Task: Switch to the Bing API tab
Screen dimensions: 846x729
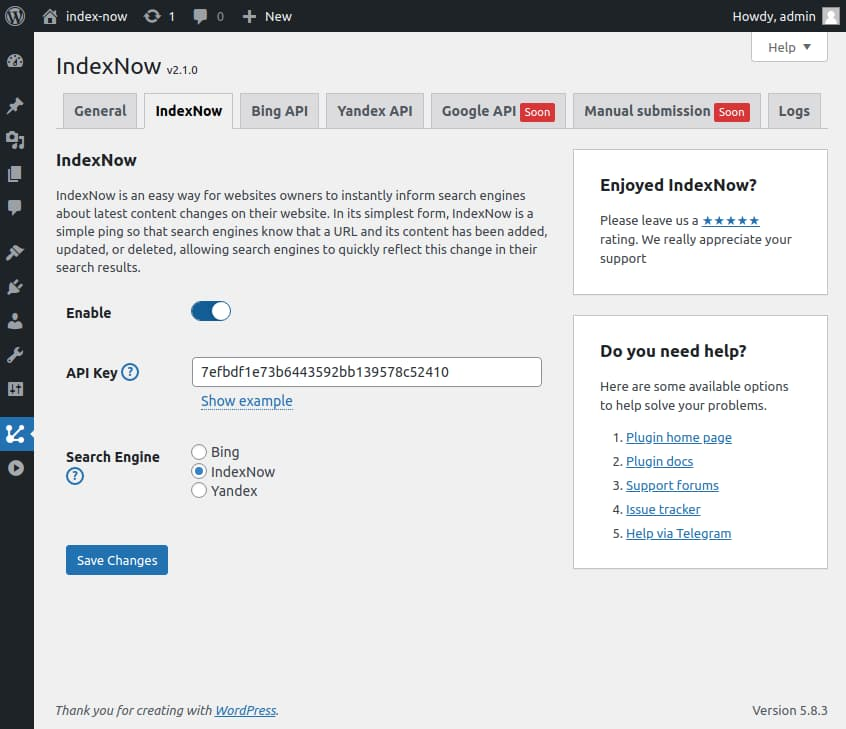Action: tap(279, 111)
